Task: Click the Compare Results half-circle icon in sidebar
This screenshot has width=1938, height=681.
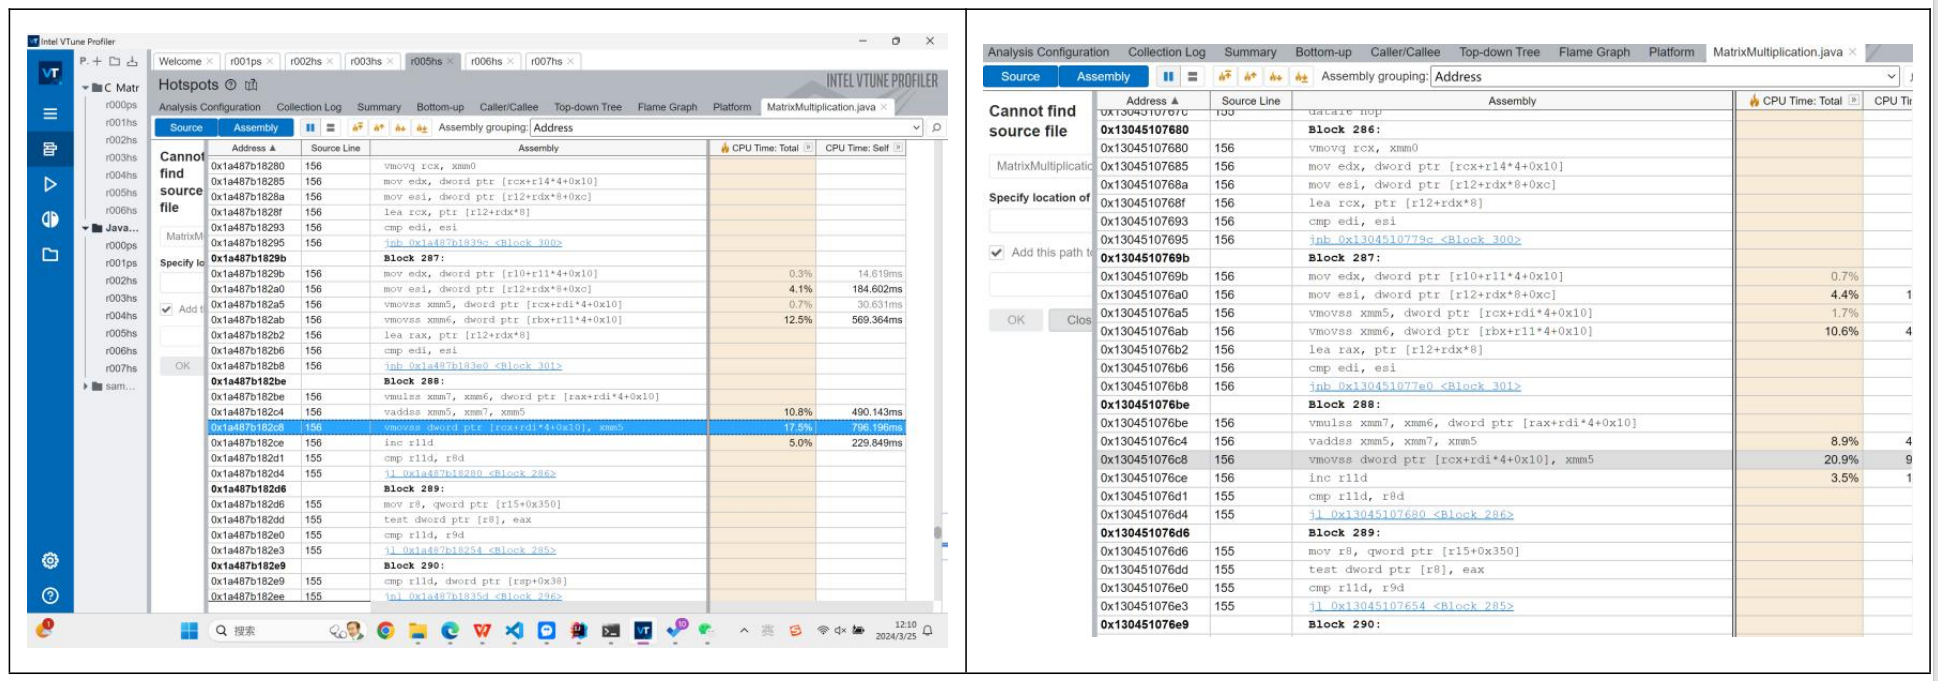Action: tap(50, 219)
